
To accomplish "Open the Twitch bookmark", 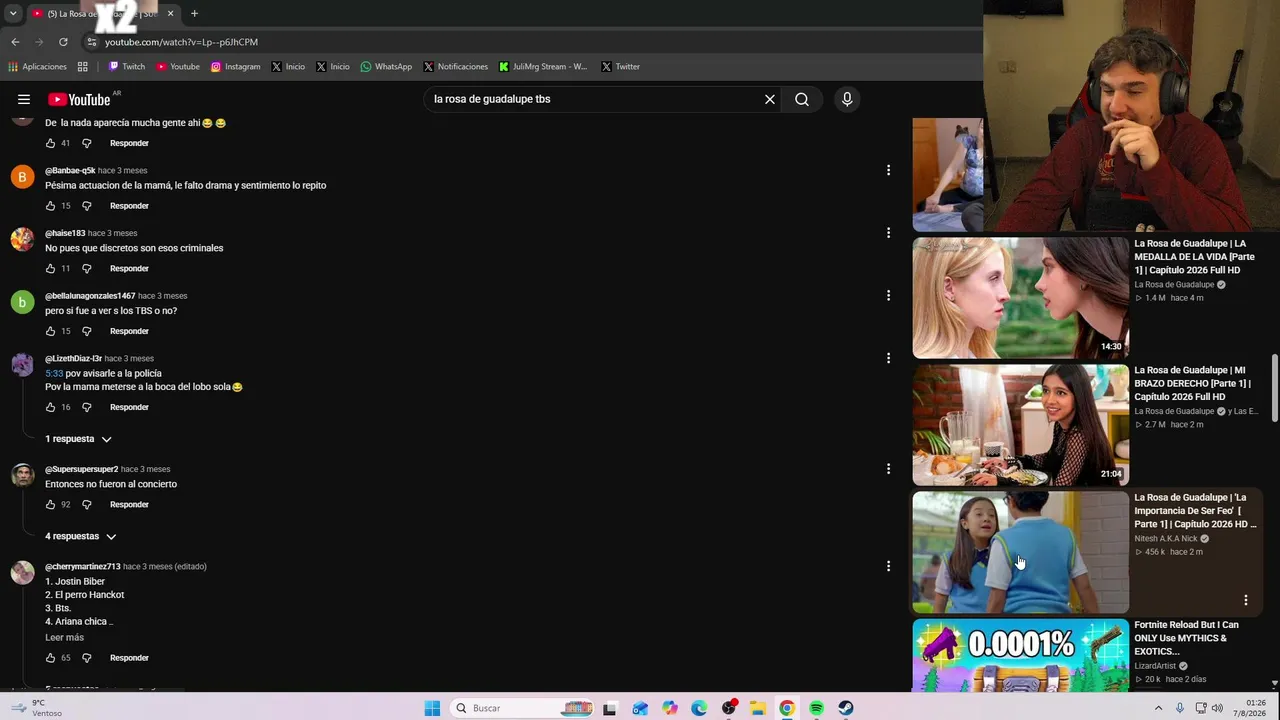I will pos(127,67).
